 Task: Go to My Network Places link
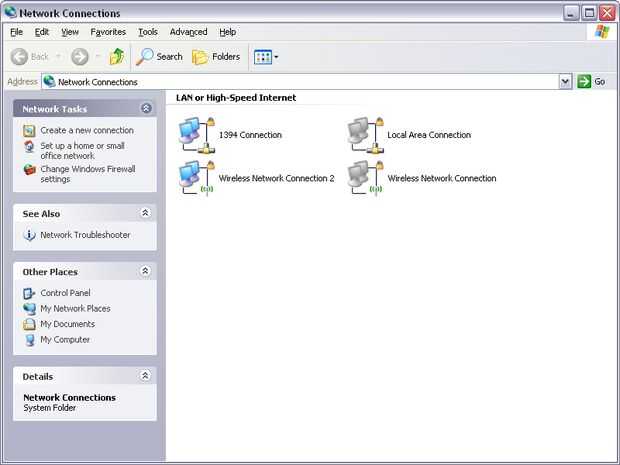75,308
